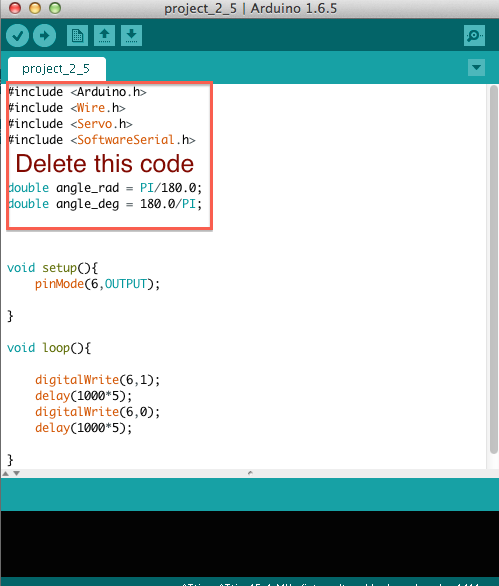The height and width of the screenshot is (586, 499).
Task: Click on the 'void loop(){' line
Action: pos(49,348)
